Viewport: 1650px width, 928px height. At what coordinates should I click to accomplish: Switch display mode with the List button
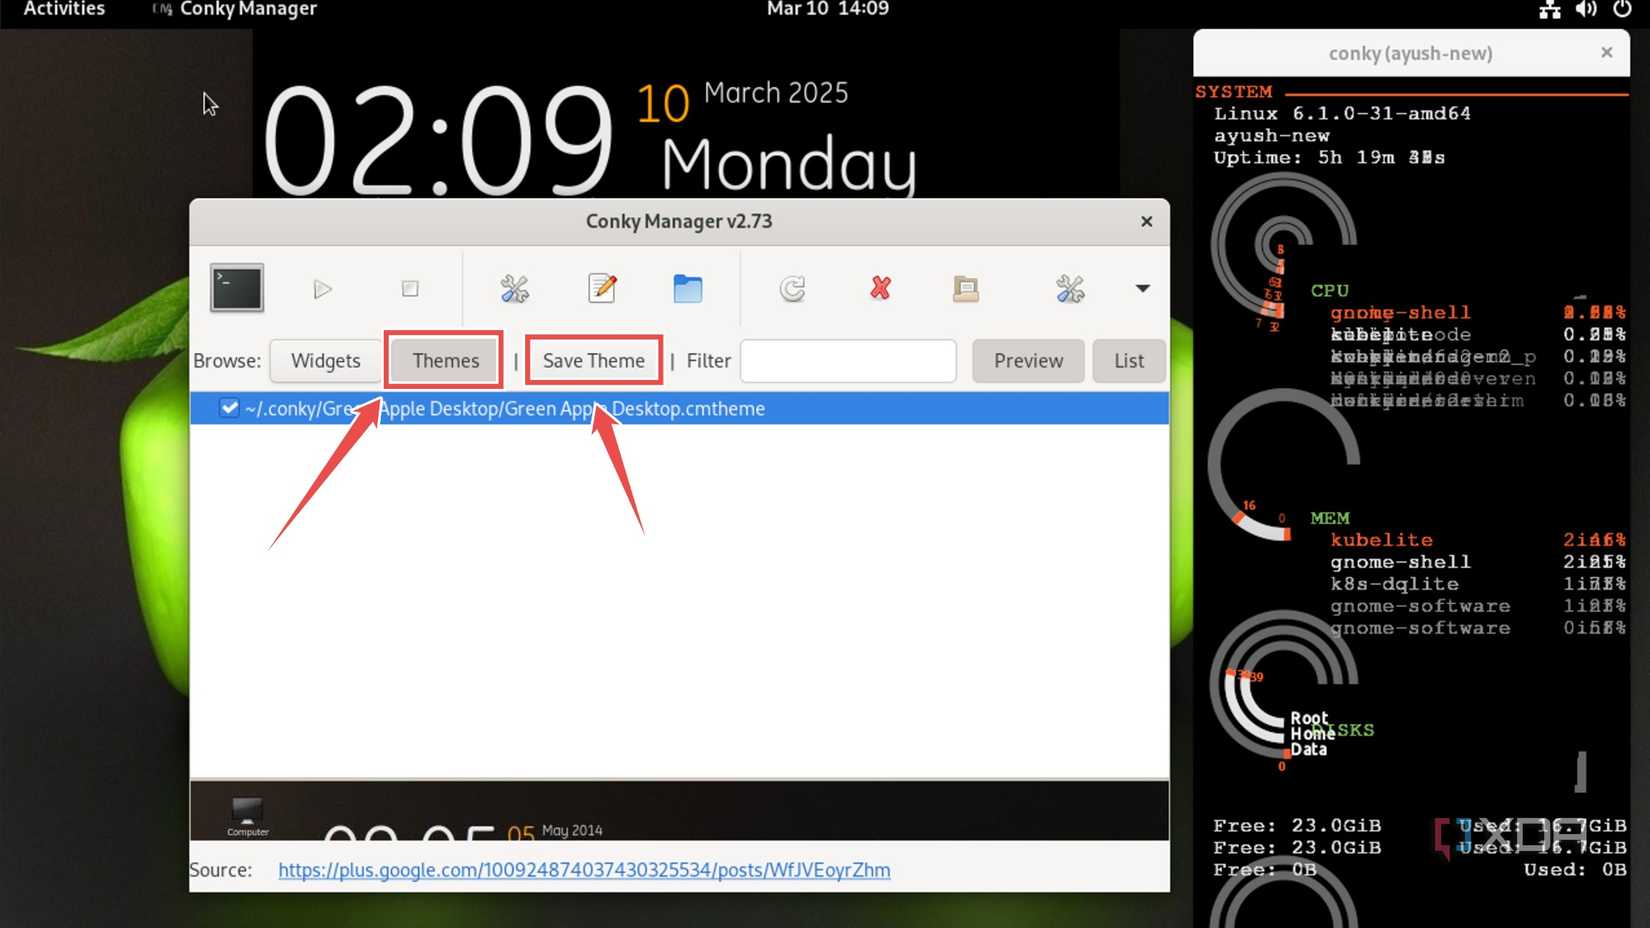(1128, 361)
